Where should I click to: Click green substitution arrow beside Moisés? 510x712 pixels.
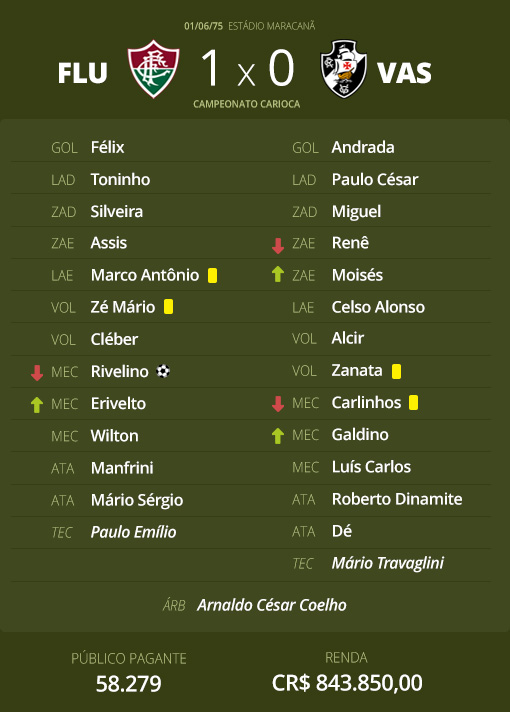tap(278, 274)
